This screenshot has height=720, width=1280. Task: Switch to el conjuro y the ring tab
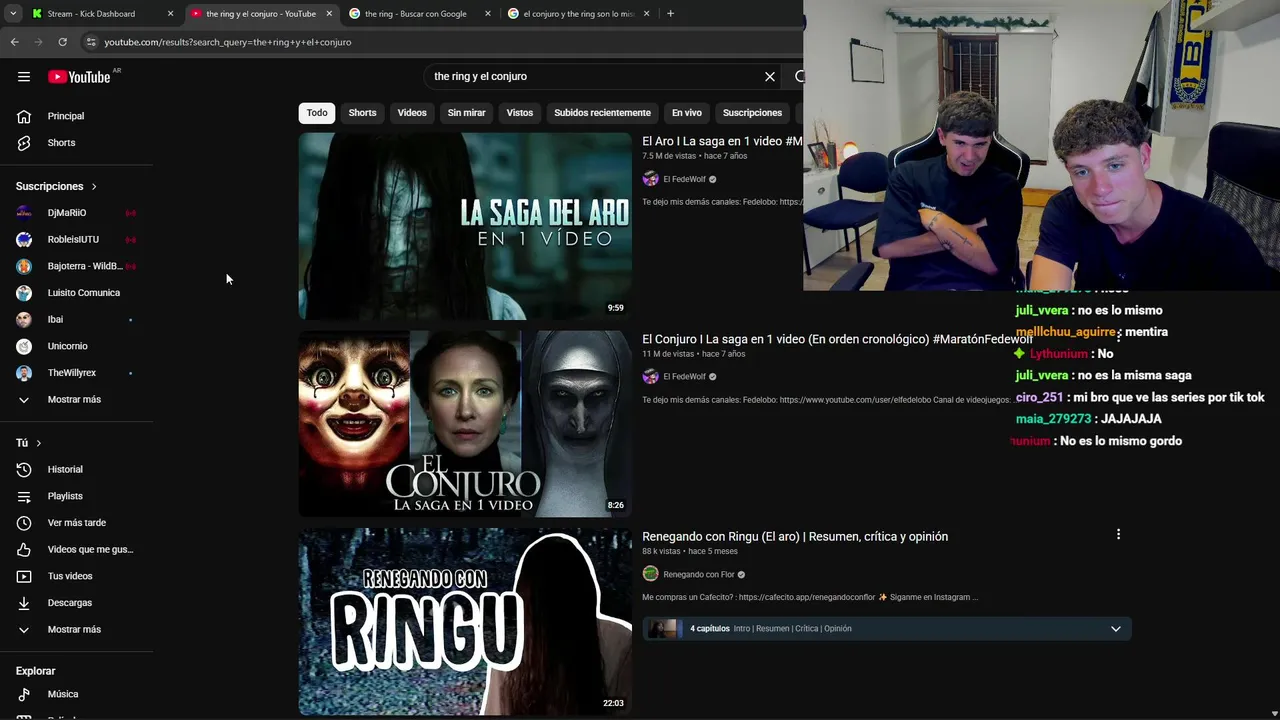(x=578, y=14)
